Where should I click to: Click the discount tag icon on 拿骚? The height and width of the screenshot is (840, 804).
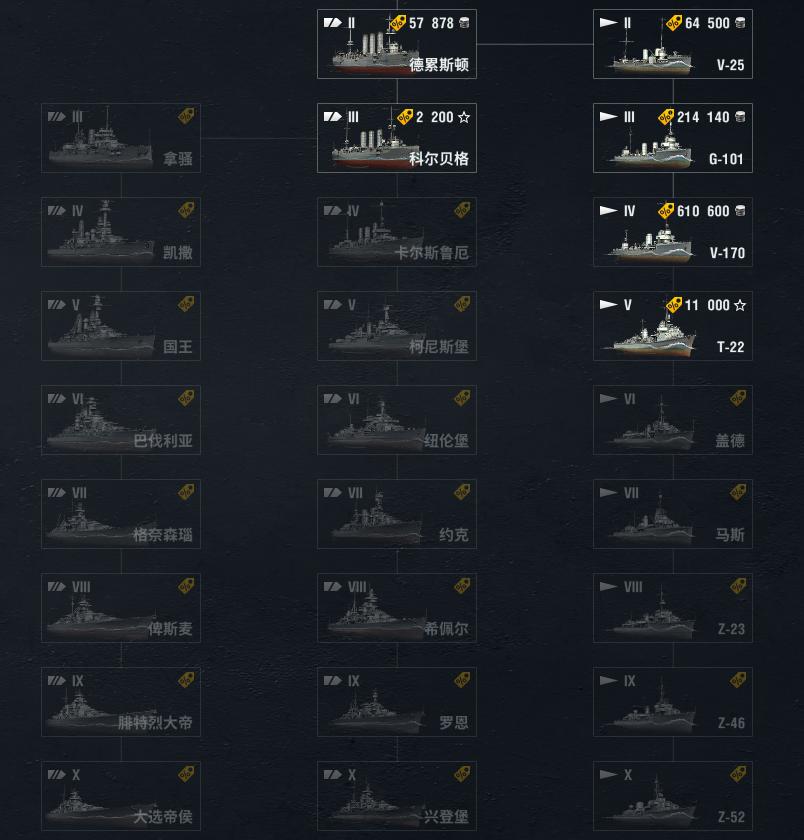(x=186, y=117)
